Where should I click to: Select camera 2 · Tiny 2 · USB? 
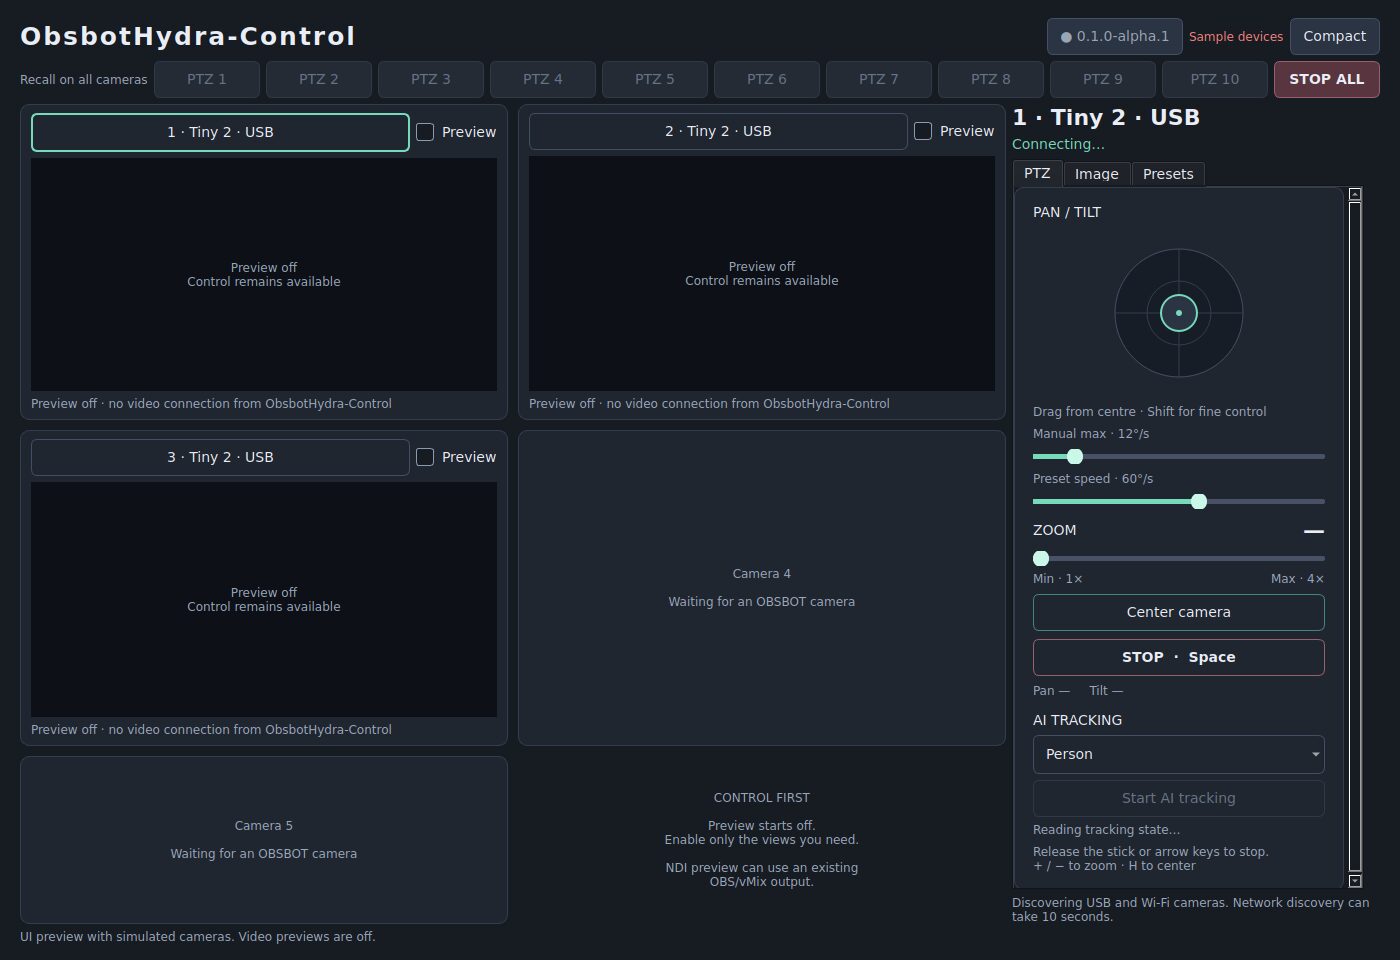[718, 131]
